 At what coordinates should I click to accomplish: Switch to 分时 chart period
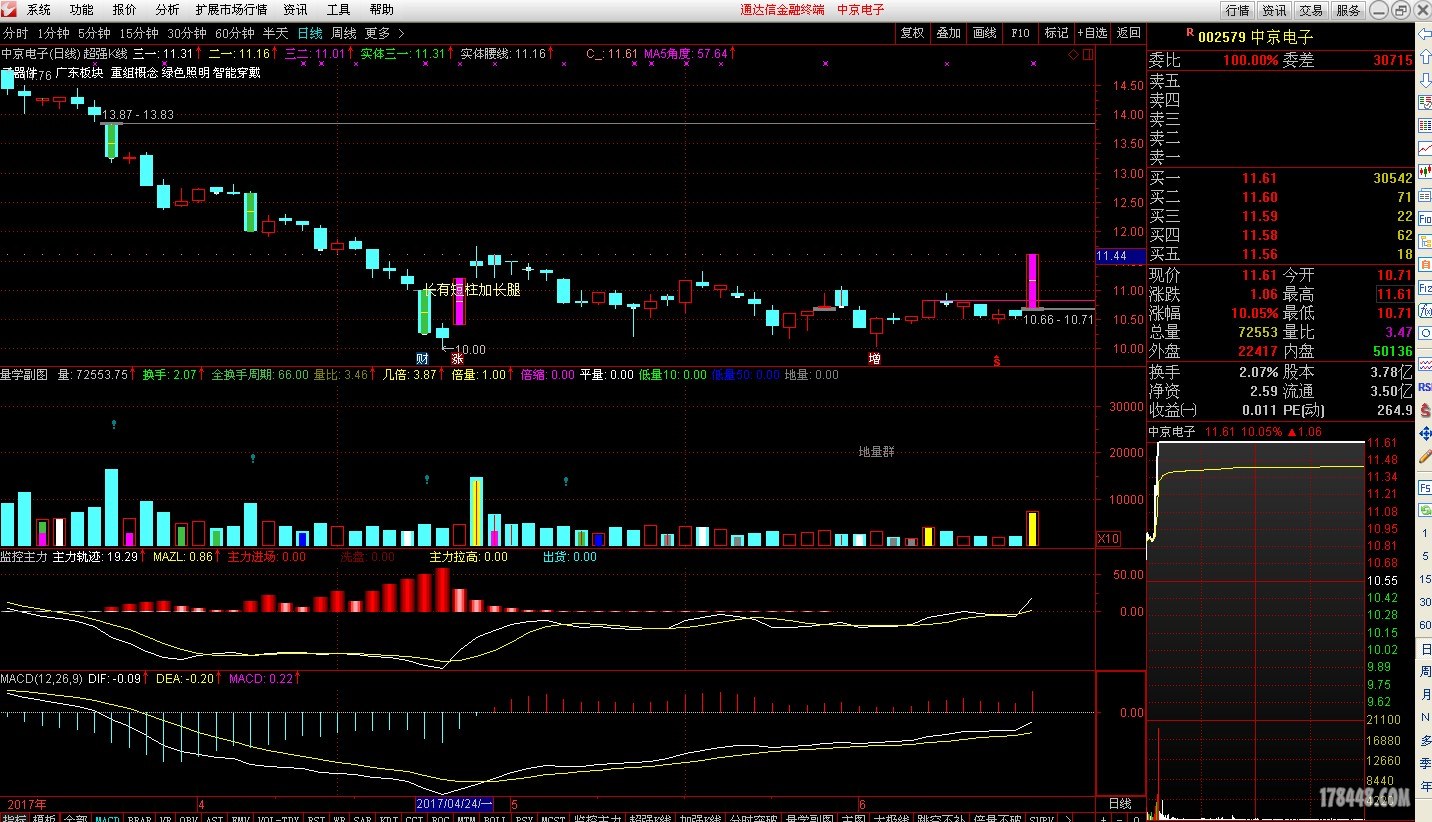tap(15, 33)
